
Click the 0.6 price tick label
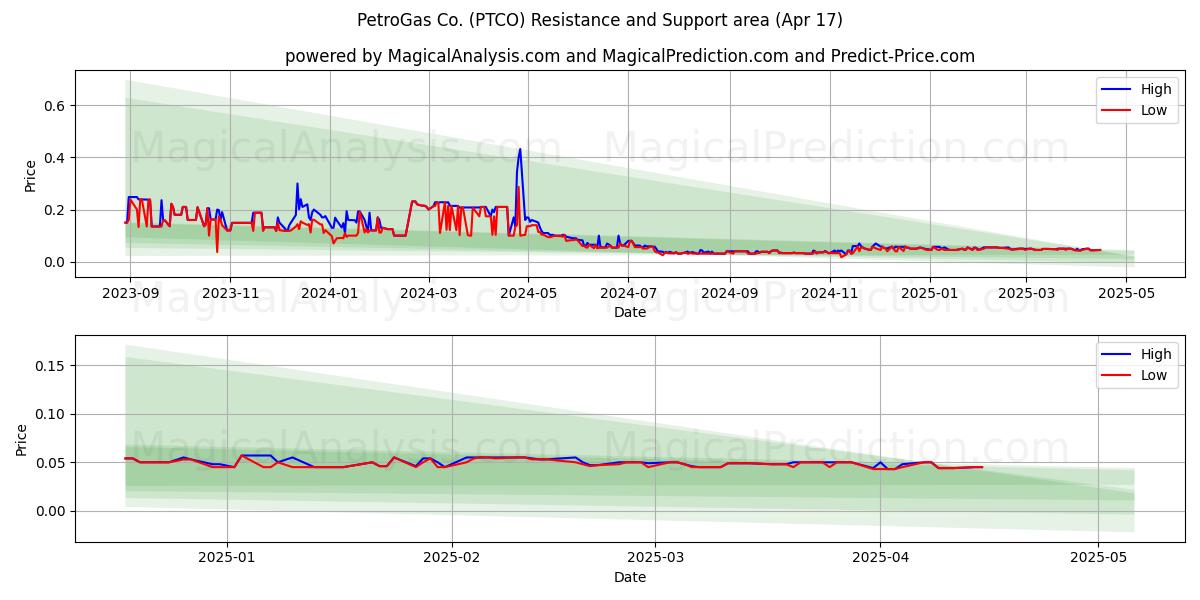pos(56,106)
